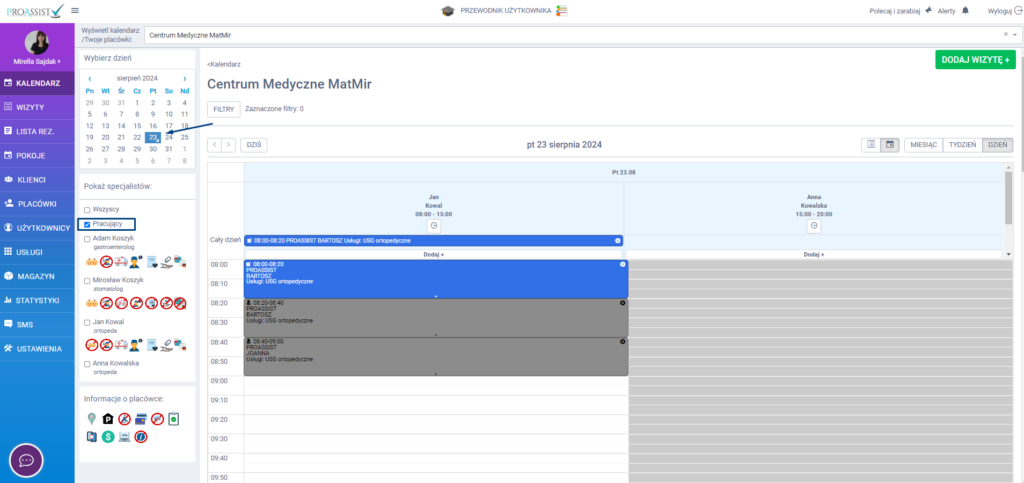Click the clock icon under Anna Kowalska
This screenshot has height=483, width=1024.
pyautogui.click(x=814, y=225)
